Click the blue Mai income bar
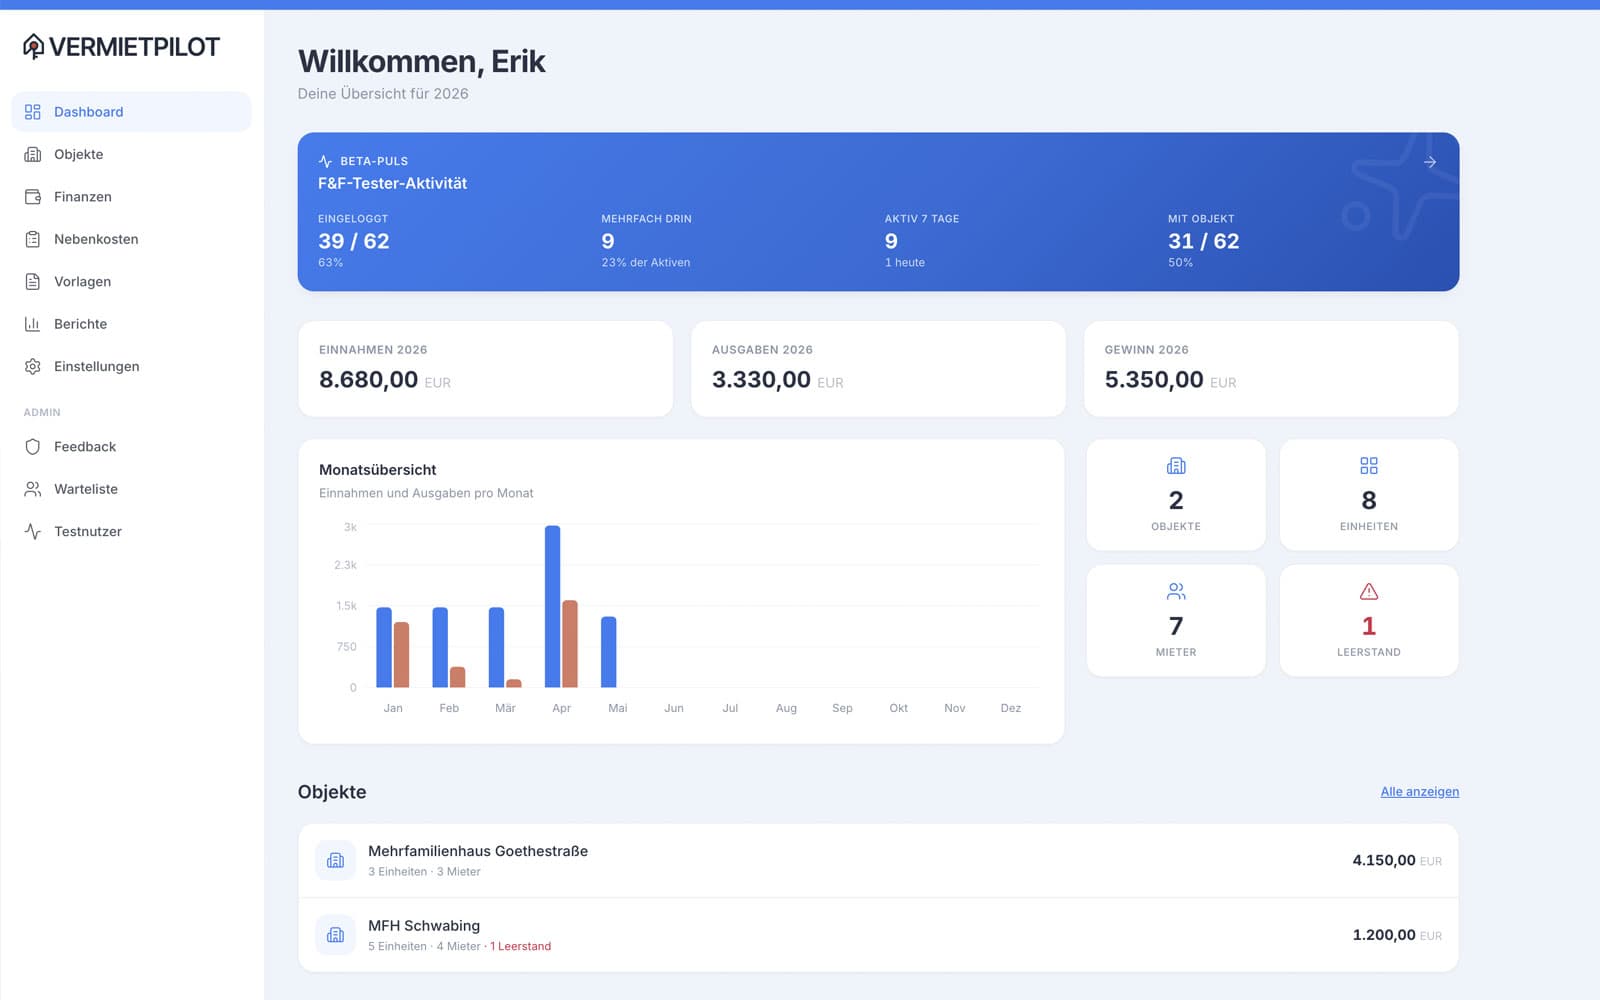The height and width of the screenshot is (1000, 1600). click(609, 652)
